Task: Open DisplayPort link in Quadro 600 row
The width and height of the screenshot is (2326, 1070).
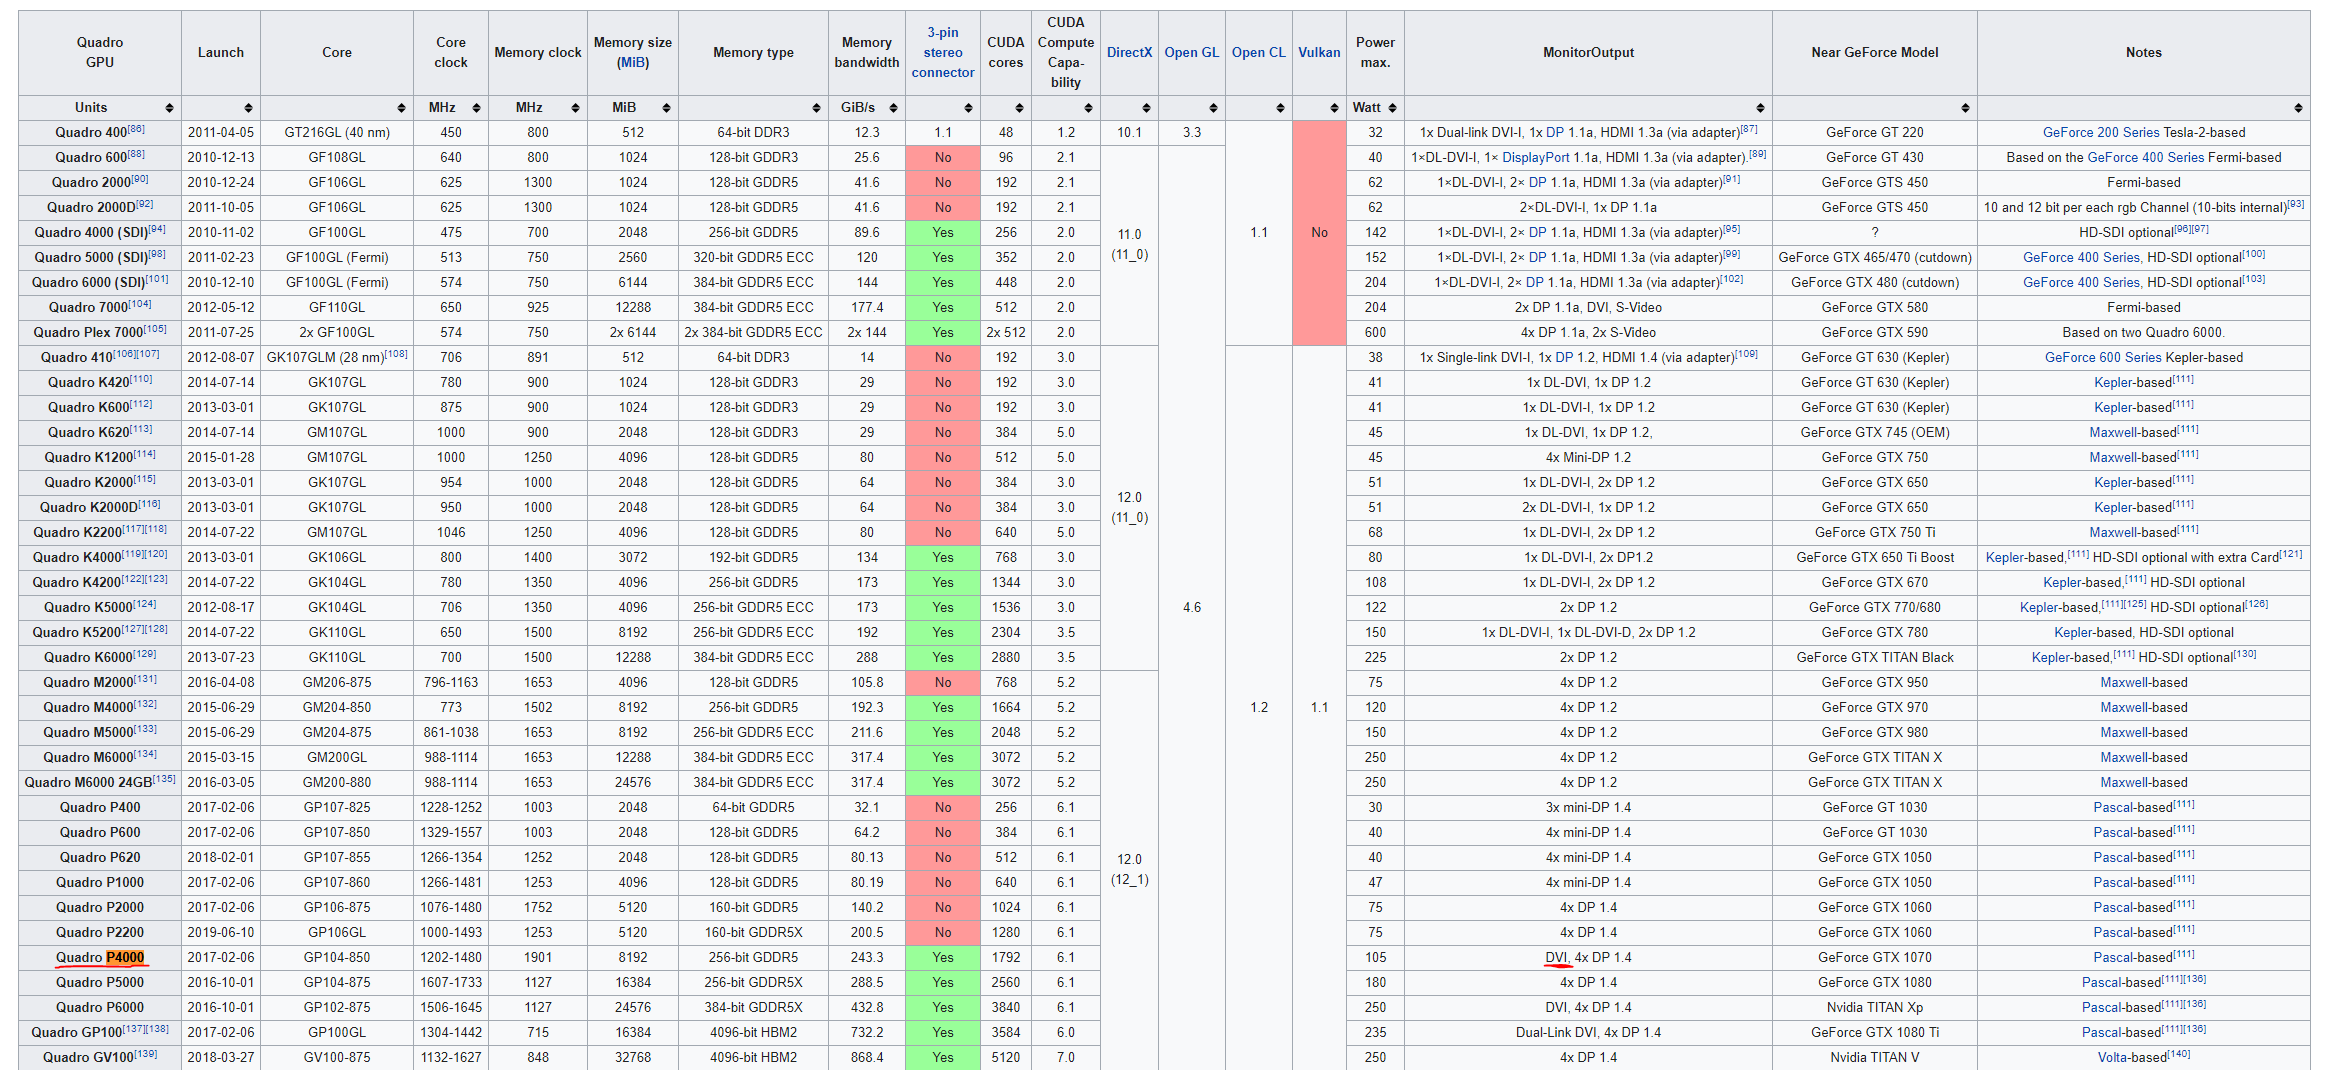Action: click(1535, 158)
